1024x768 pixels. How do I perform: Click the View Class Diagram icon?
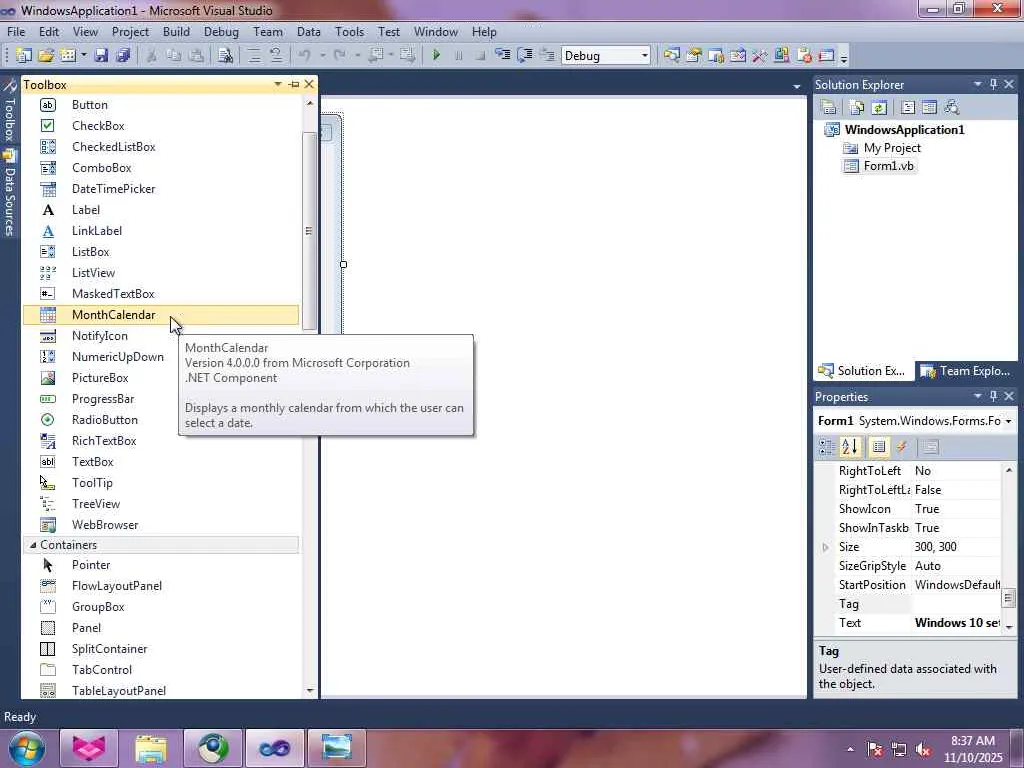tap(952, 108)
